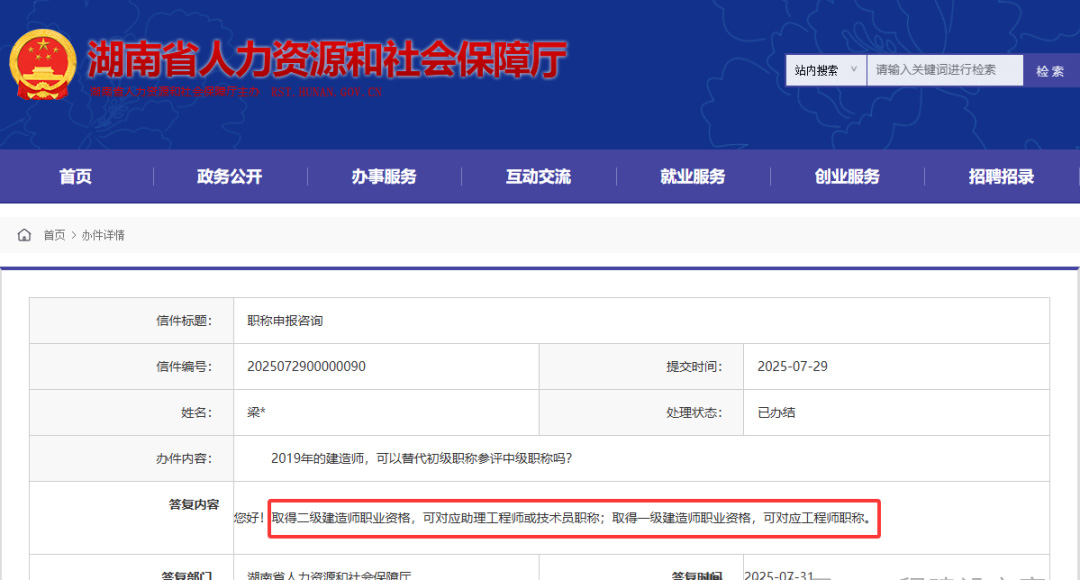Image resolution: width=1080 pixels, height=580 pixels.
Task: Click the letter number 2025072900000090
Action: [306, 366]
